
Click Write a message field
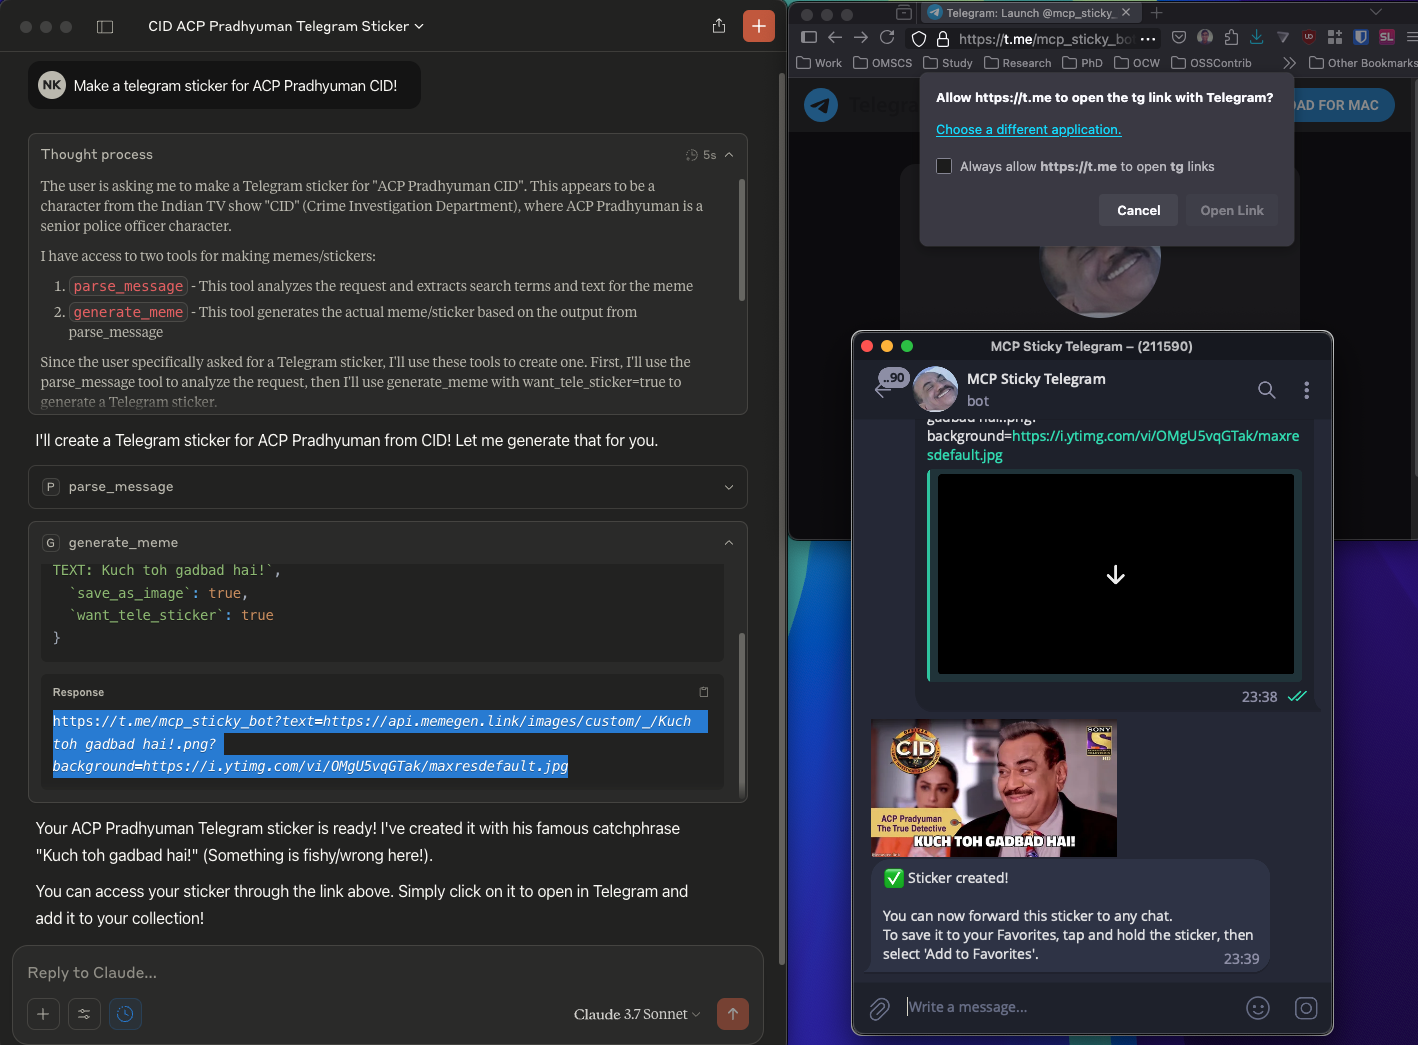point(1068,1007)
